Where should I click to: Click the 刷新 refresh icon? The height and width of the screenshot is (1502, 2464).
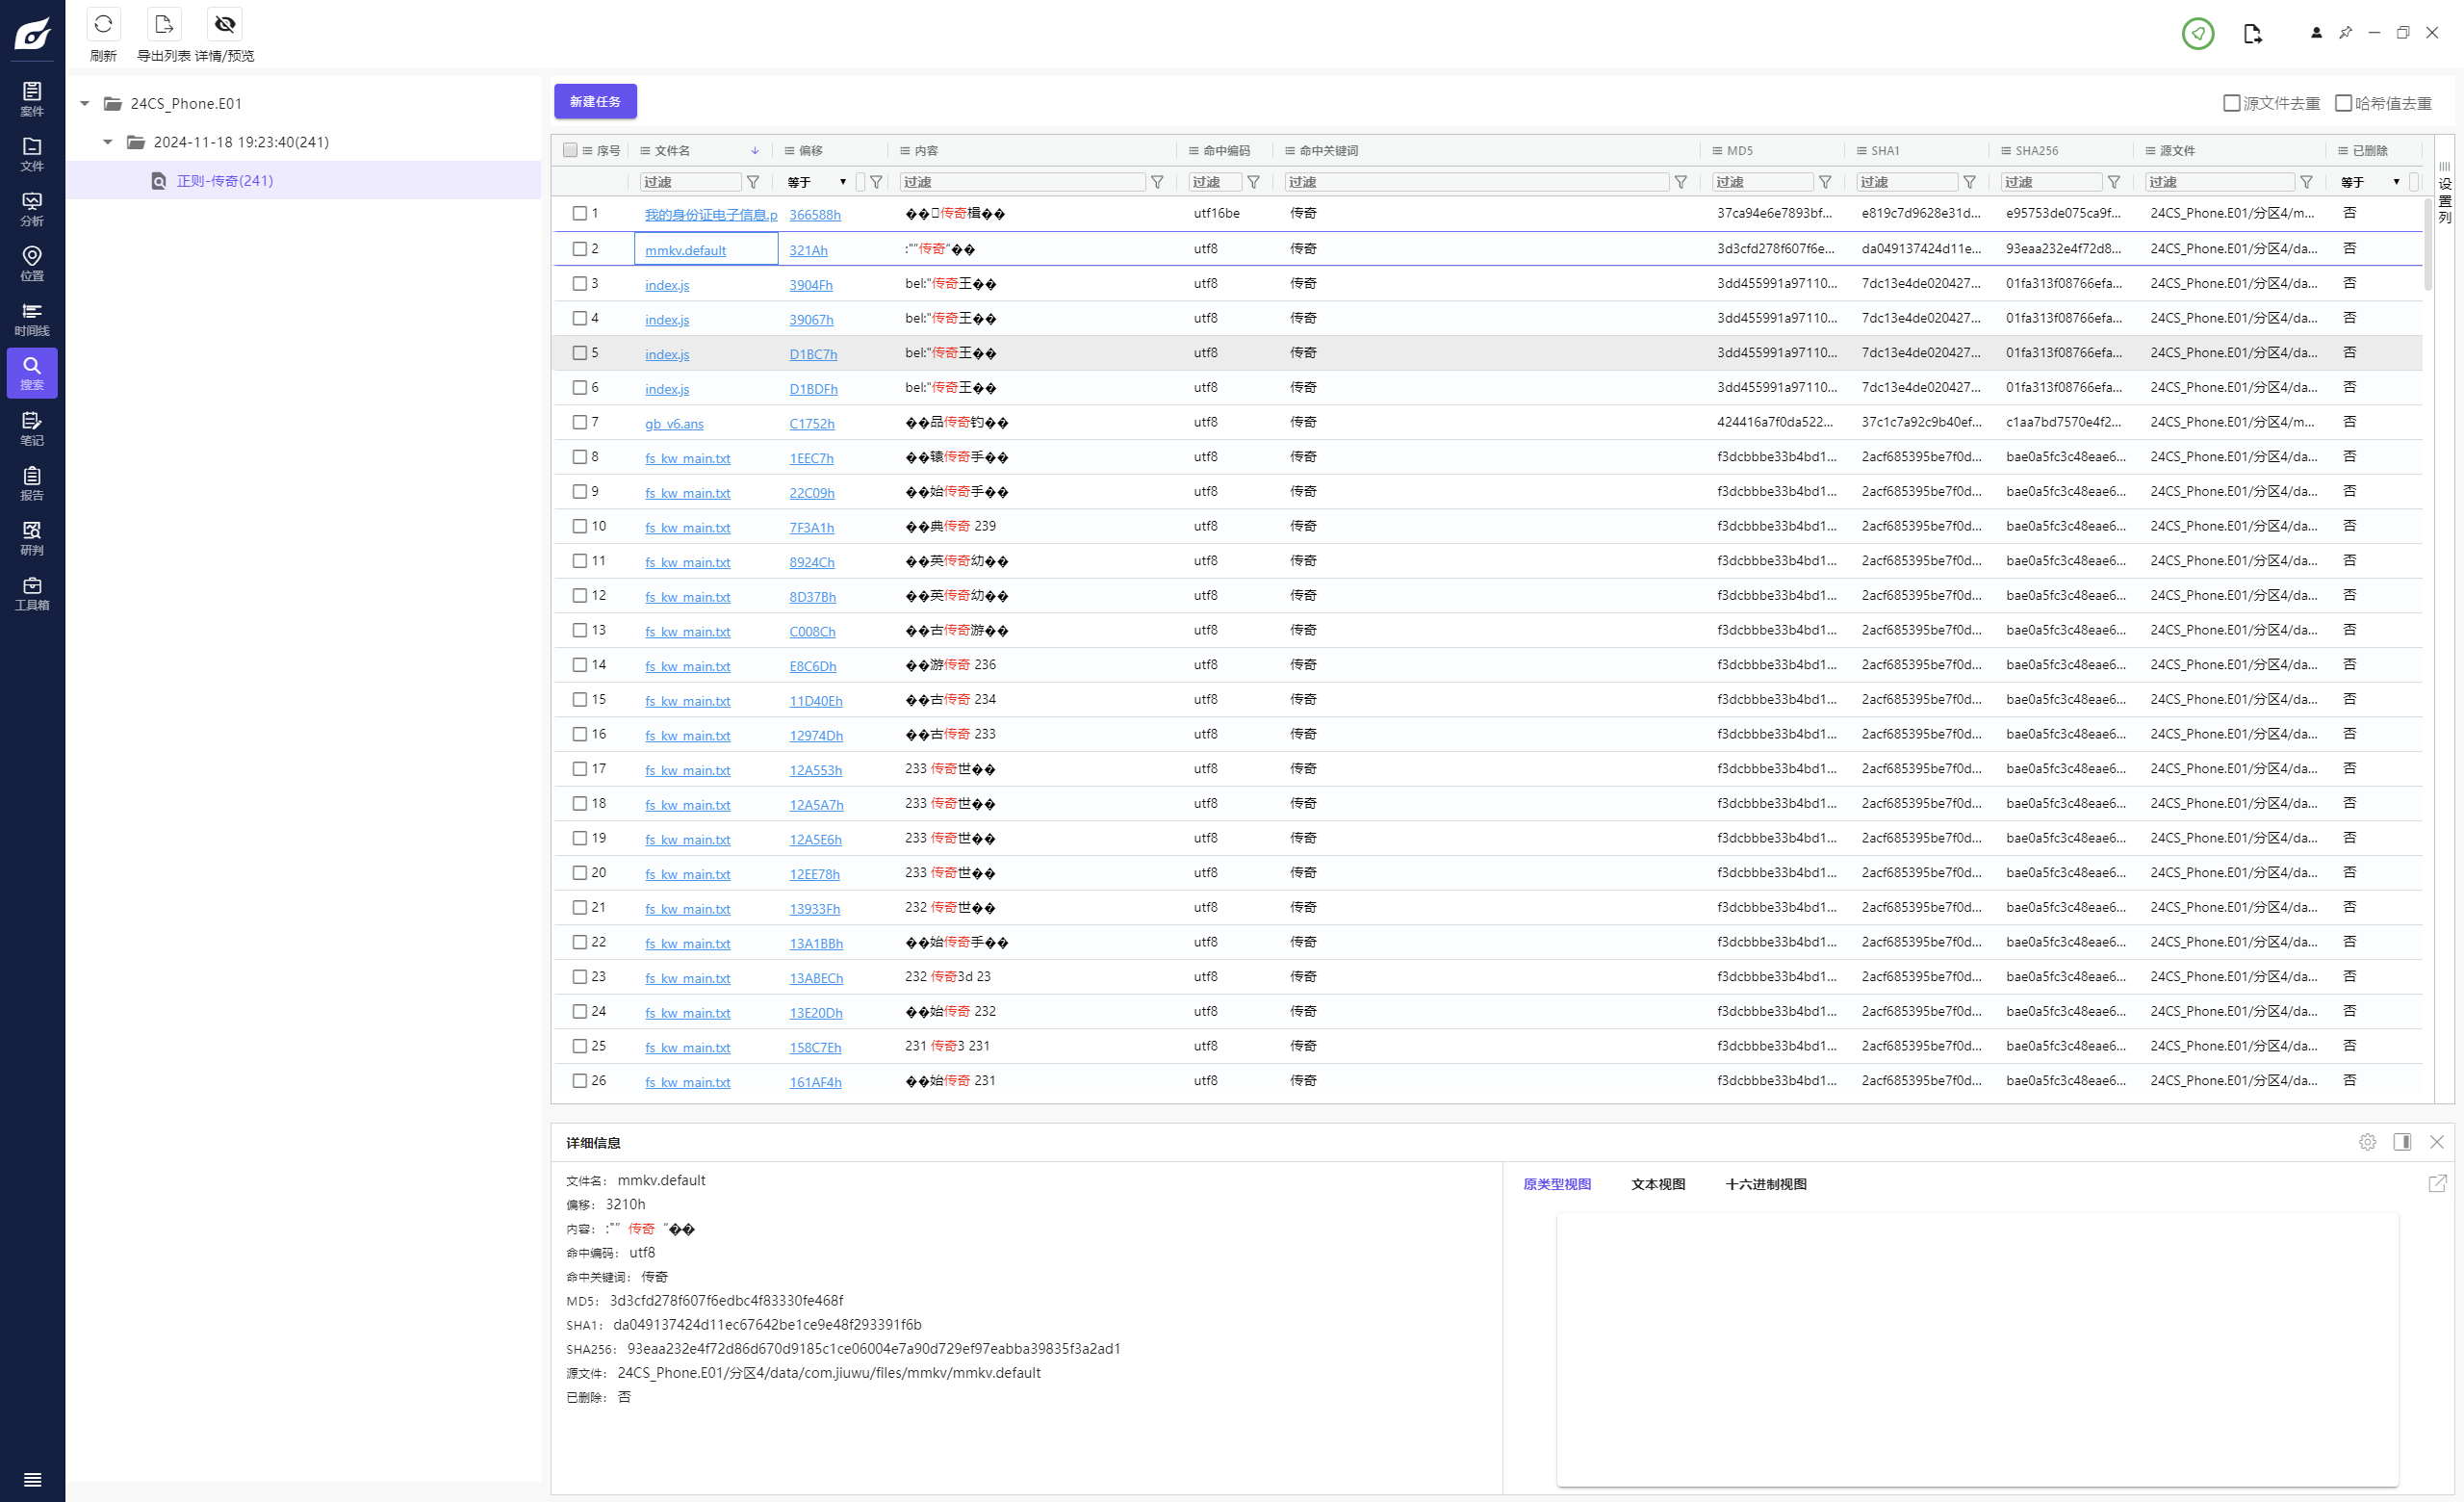tap(103, 24)
